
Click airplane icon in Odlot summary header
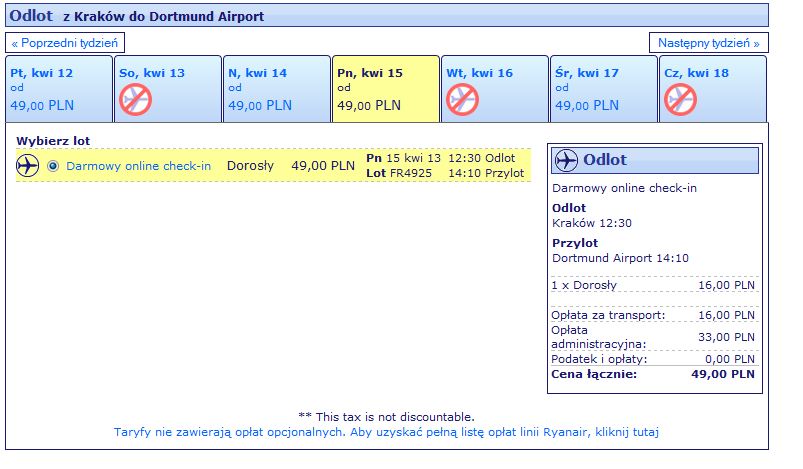[566, 160]
